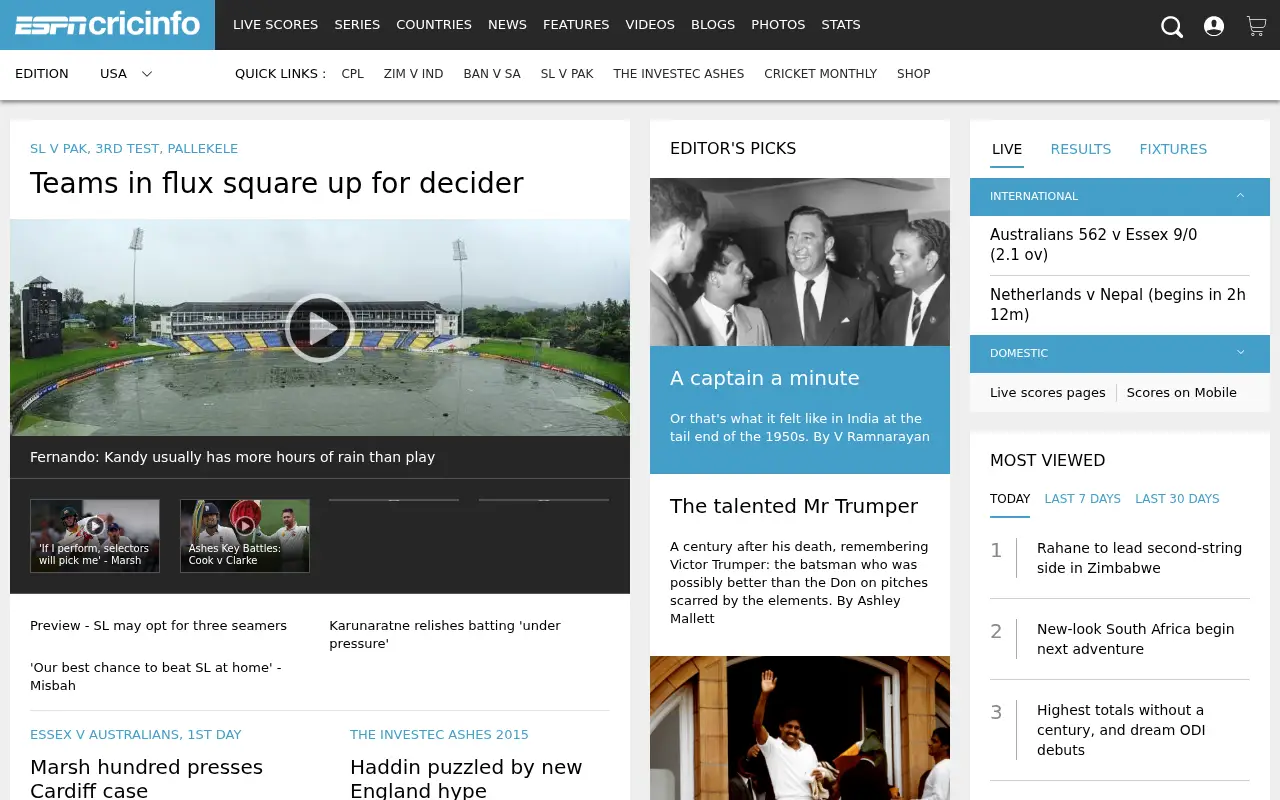
Task: Go to the ESPNcricinfo home logo
Action: (x=107, y=25)
